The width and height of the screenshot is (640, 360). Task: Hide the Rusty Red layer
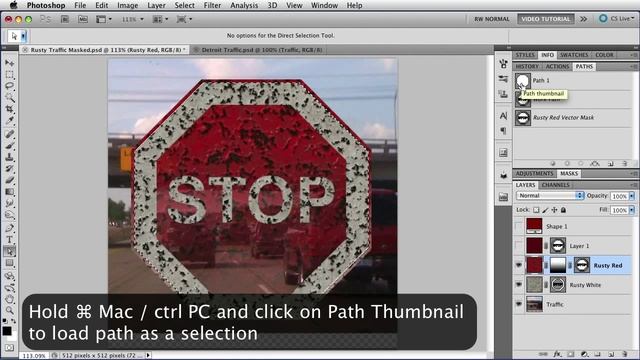pos(519,265)
